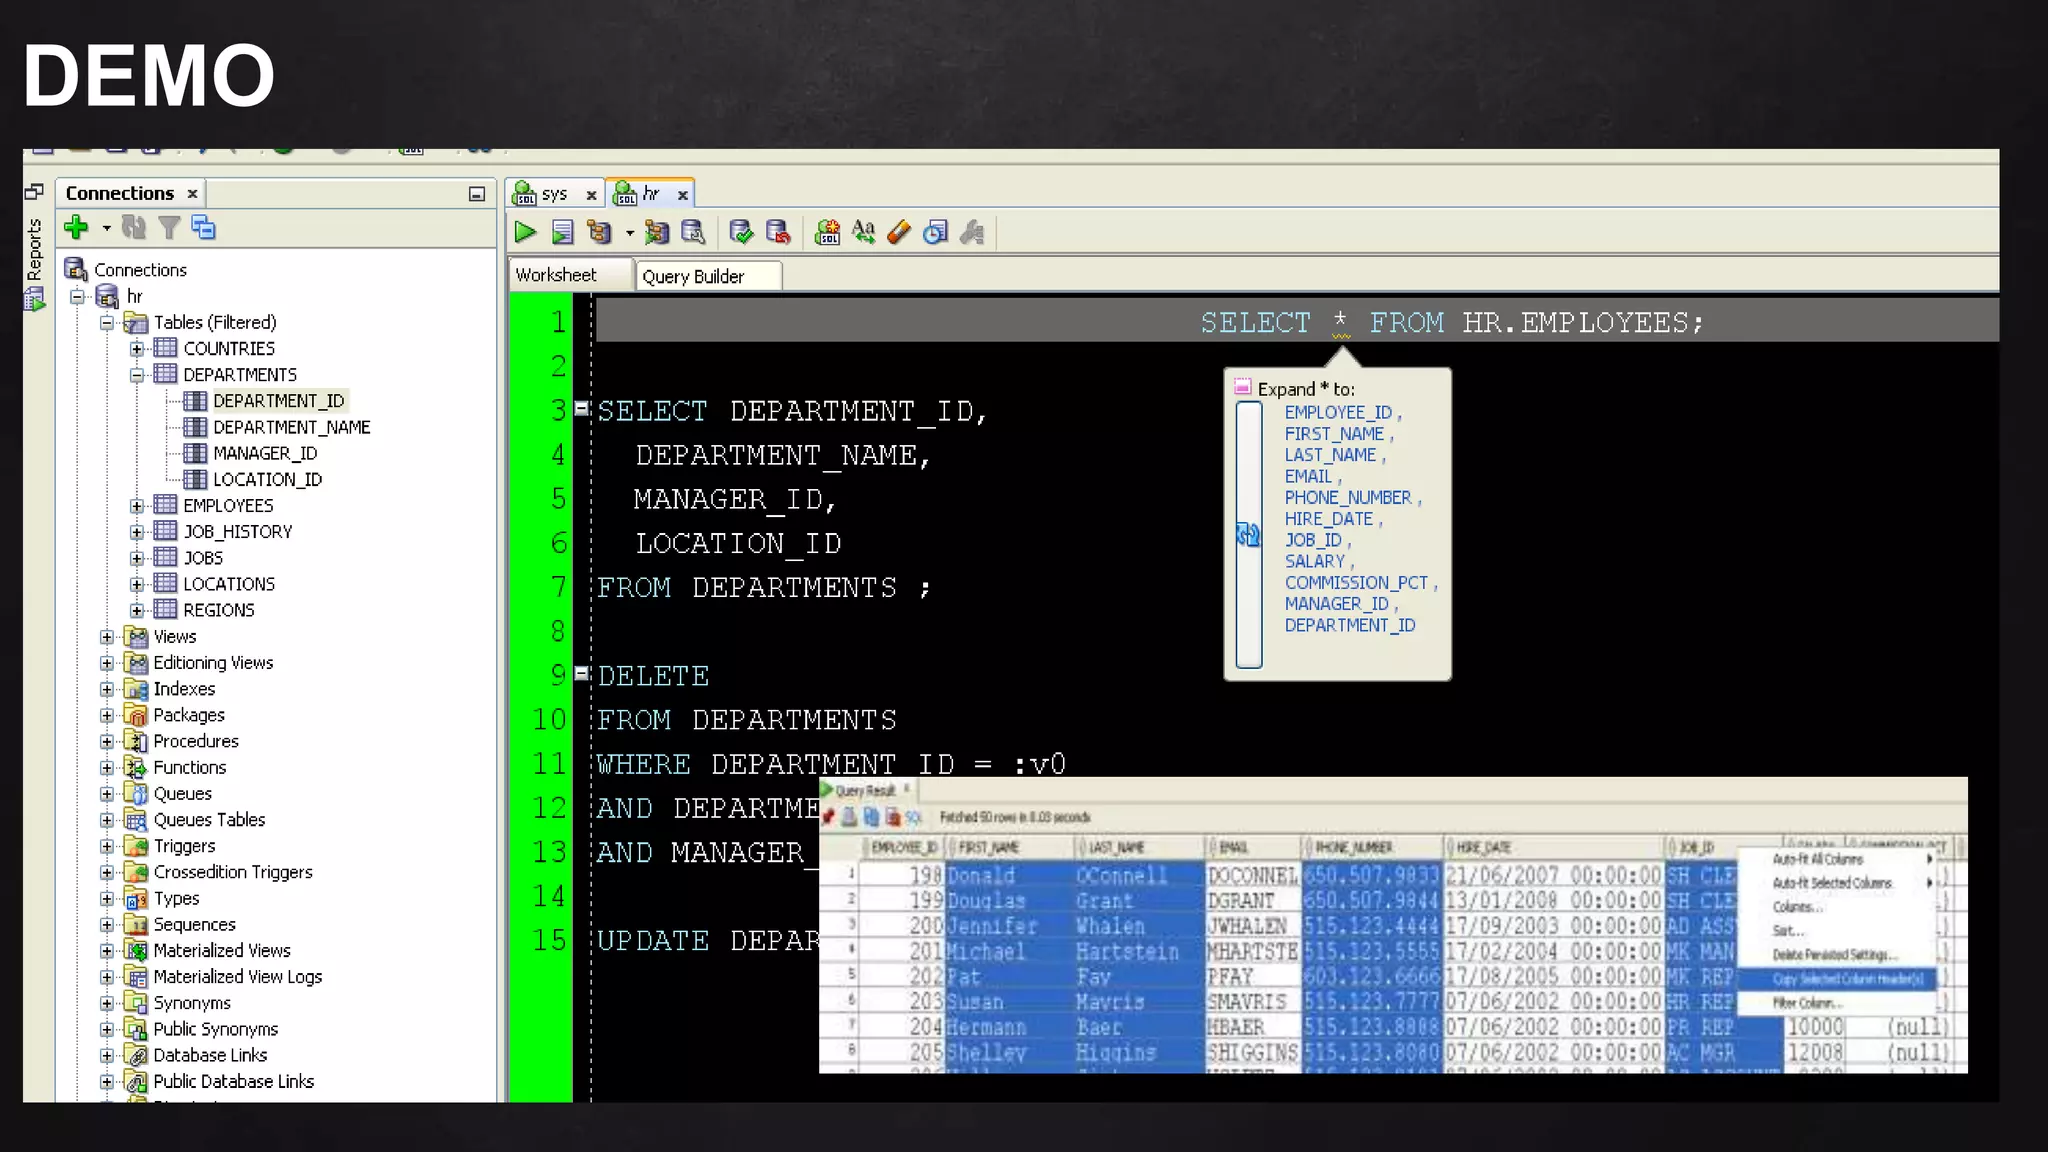Click the Rollback database icon
Image resolution: width=2048 pixels, height=1152 pixels.
click(x=778, y=233)
